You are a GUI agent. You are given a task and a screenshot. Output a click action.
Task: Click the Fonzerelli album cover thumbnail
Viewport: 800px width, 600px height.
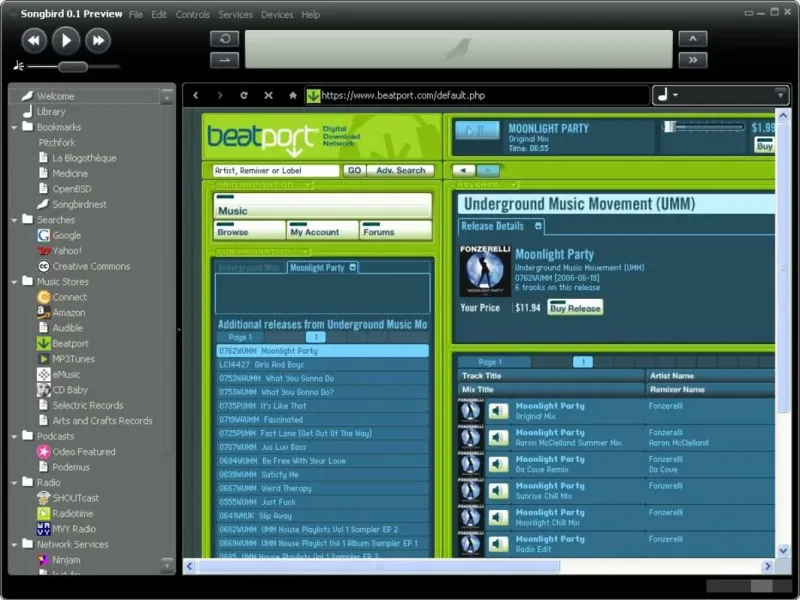(x=485, y=271)
